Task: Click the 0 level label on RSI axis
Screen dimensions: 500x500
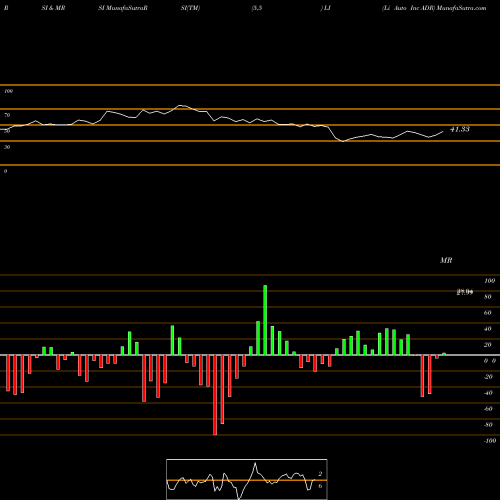Action: point(5,171)
